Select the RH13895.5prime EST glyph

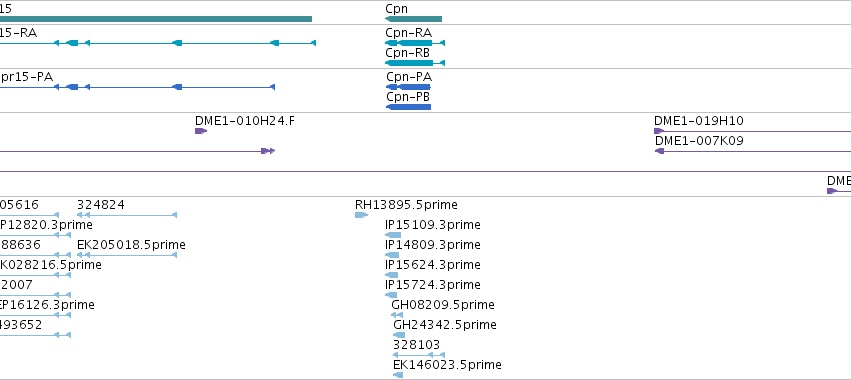[x=361, y=215]
